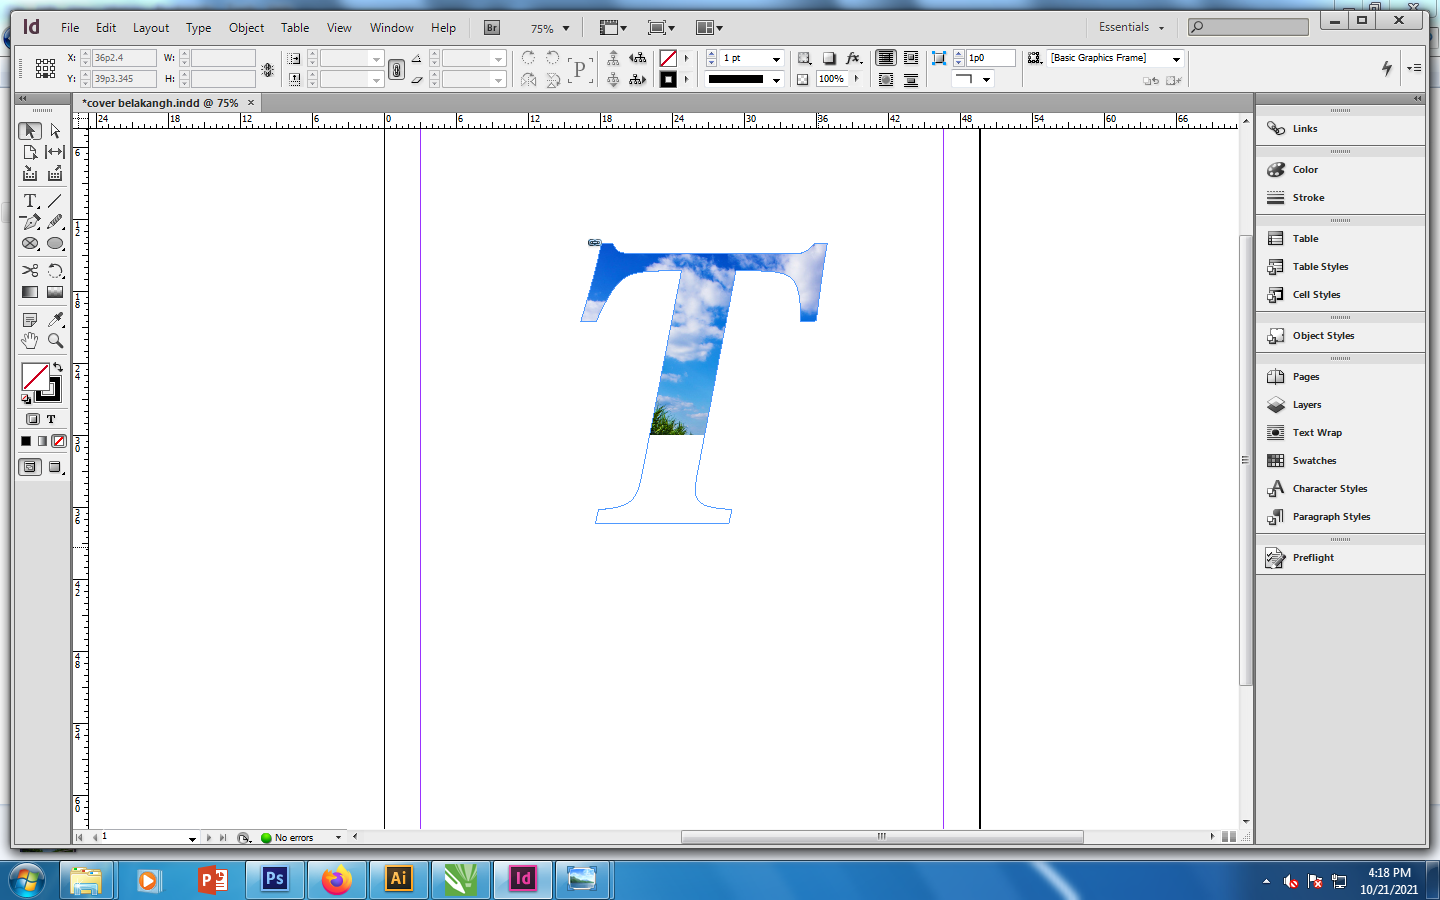Select the Type tool

(x=30, y=201)
